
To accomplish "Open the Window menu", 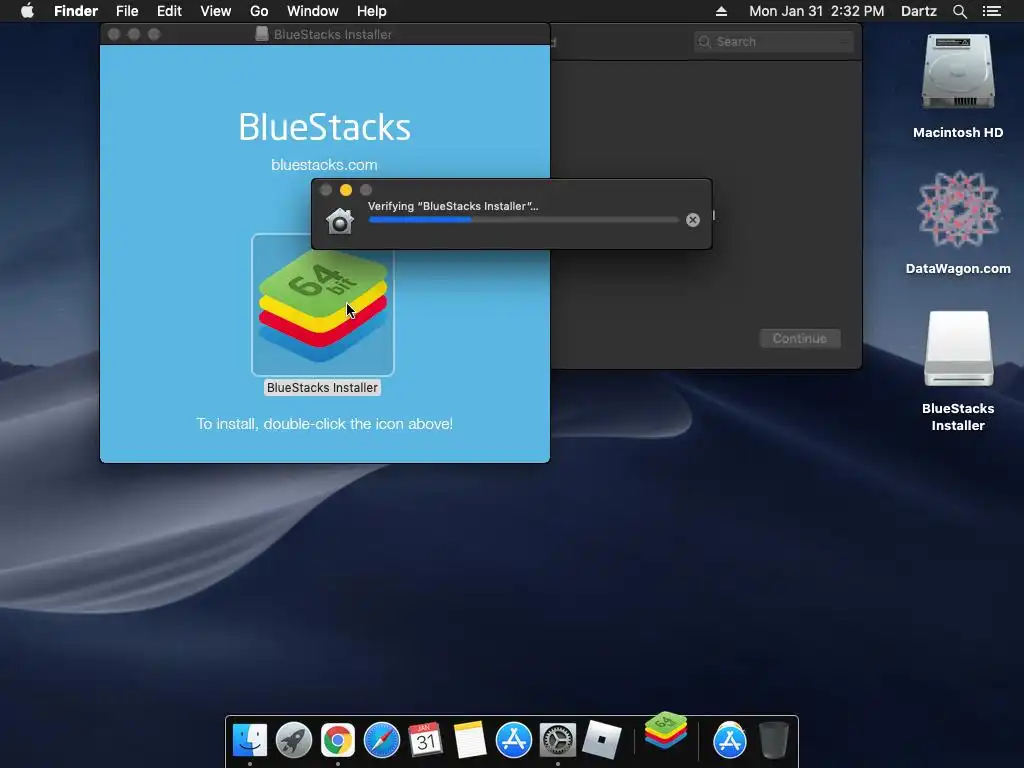I will tap(312, 11).
